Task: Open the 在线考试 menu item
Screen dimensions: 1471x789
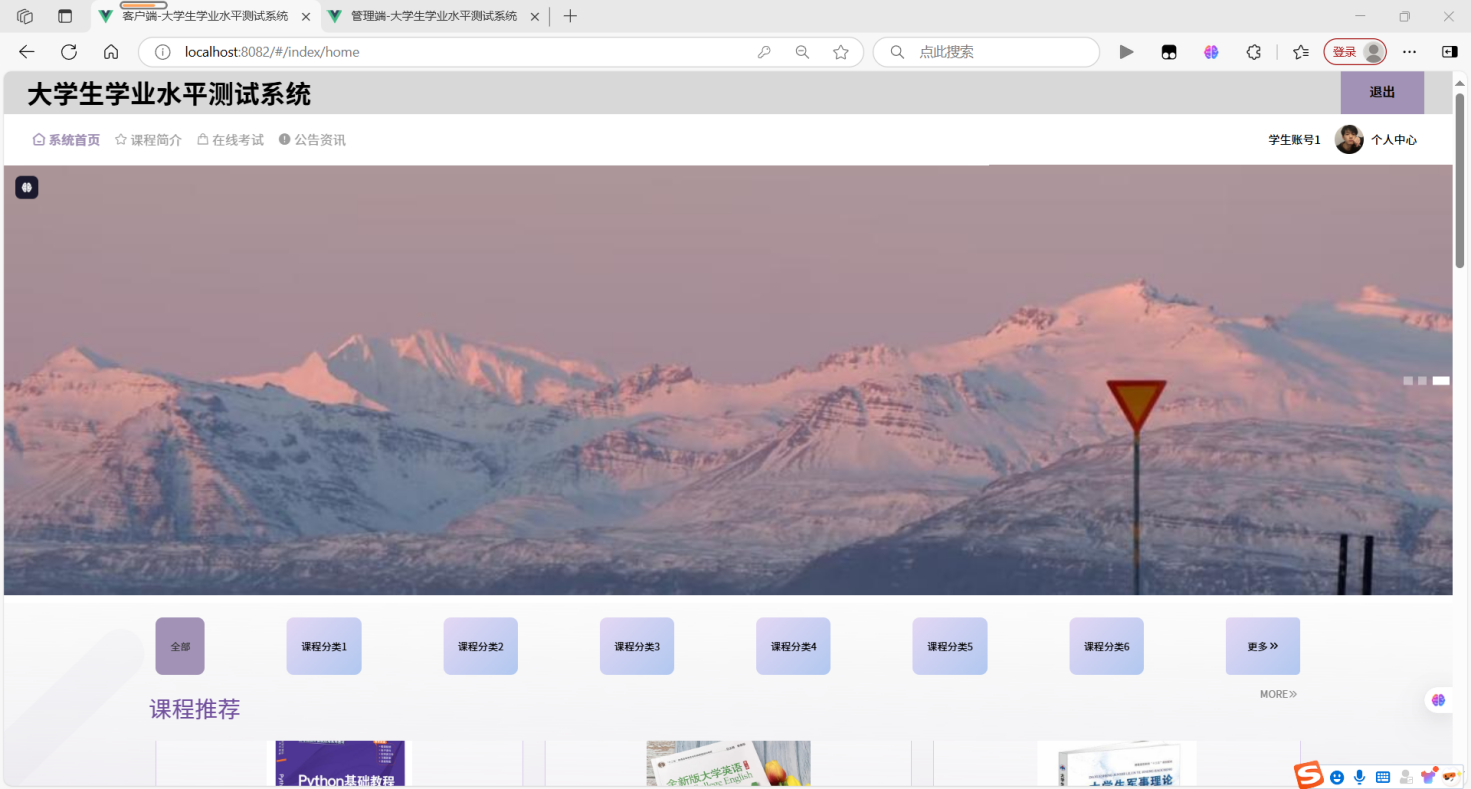Action: (230, 140)
